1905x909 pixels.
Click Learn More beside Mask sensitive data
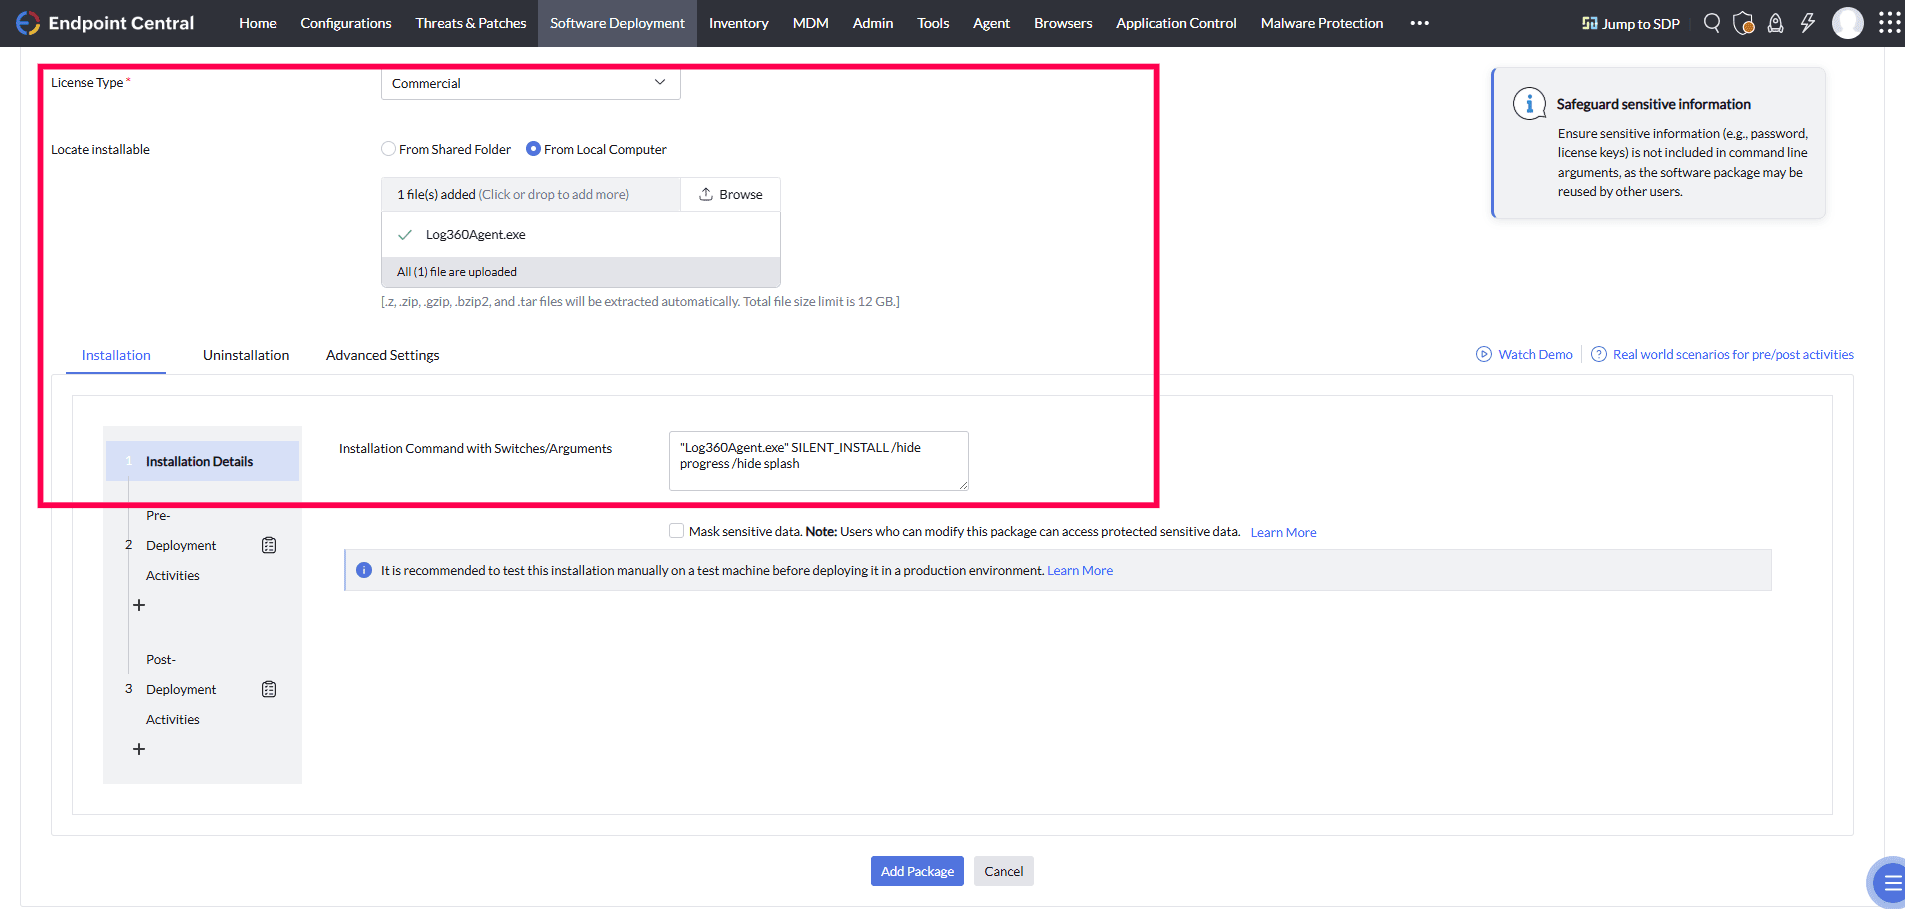click(1283, 532)
